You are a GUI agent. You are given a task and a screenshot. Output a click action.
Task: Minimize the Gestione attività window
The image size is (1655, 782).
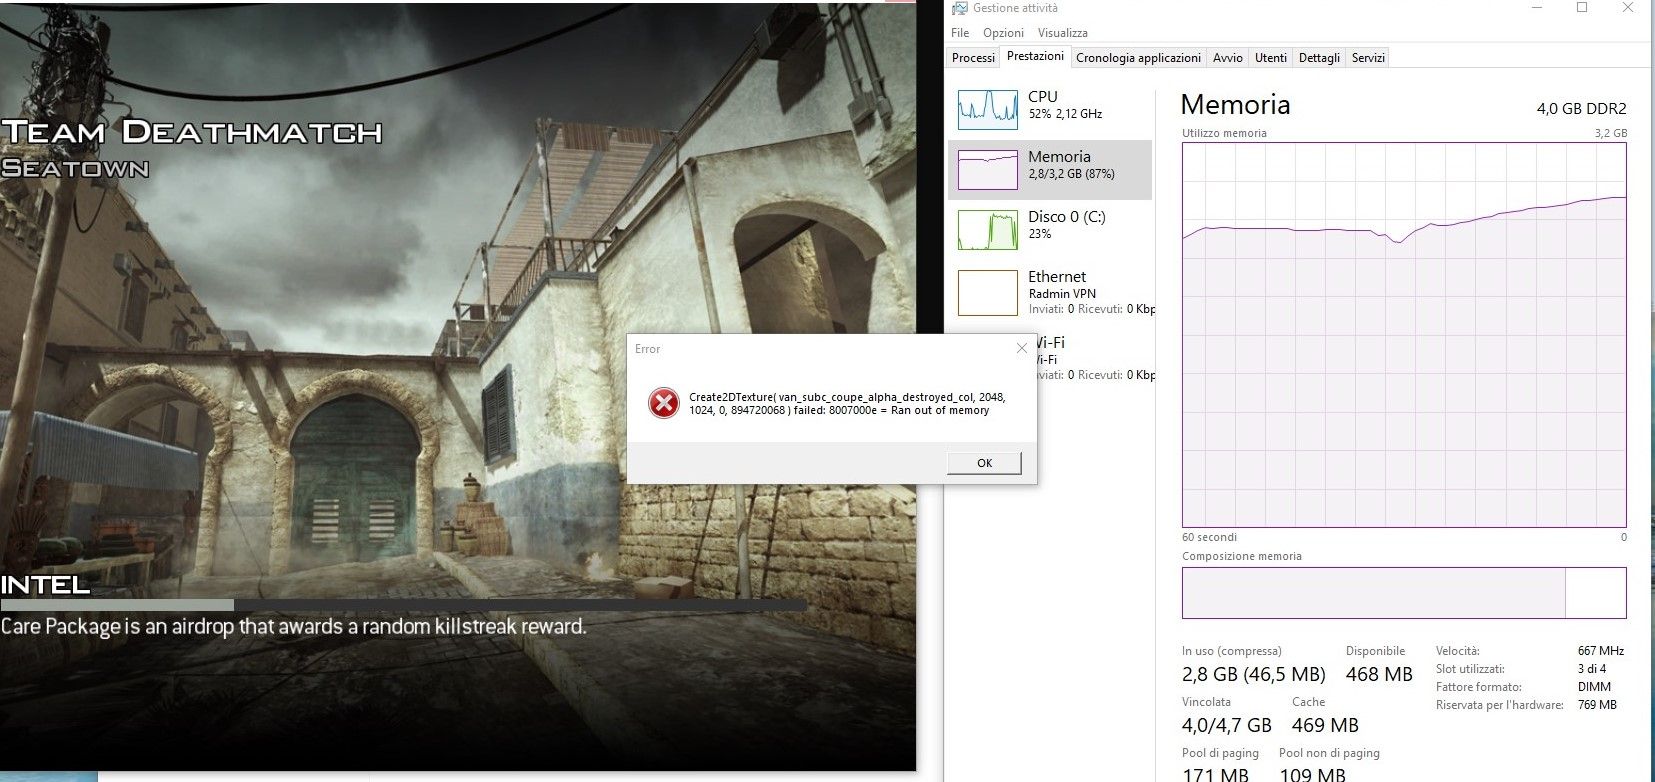1537,8
